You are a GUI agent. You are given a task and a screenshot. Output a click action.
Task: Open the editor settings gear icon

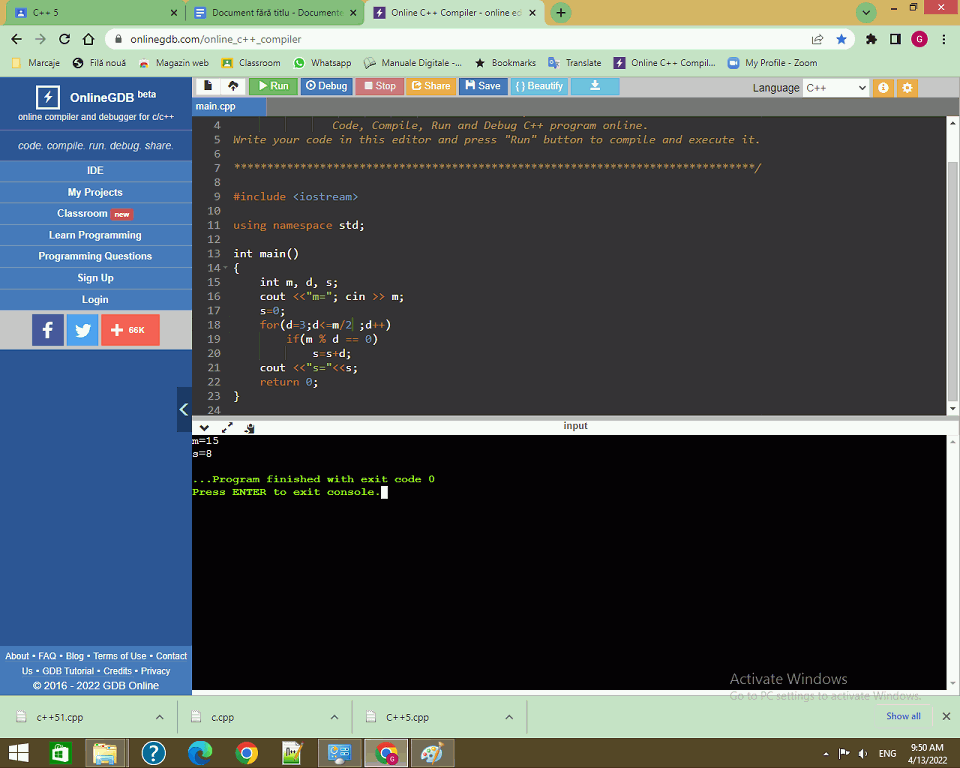tap(907, 88)
